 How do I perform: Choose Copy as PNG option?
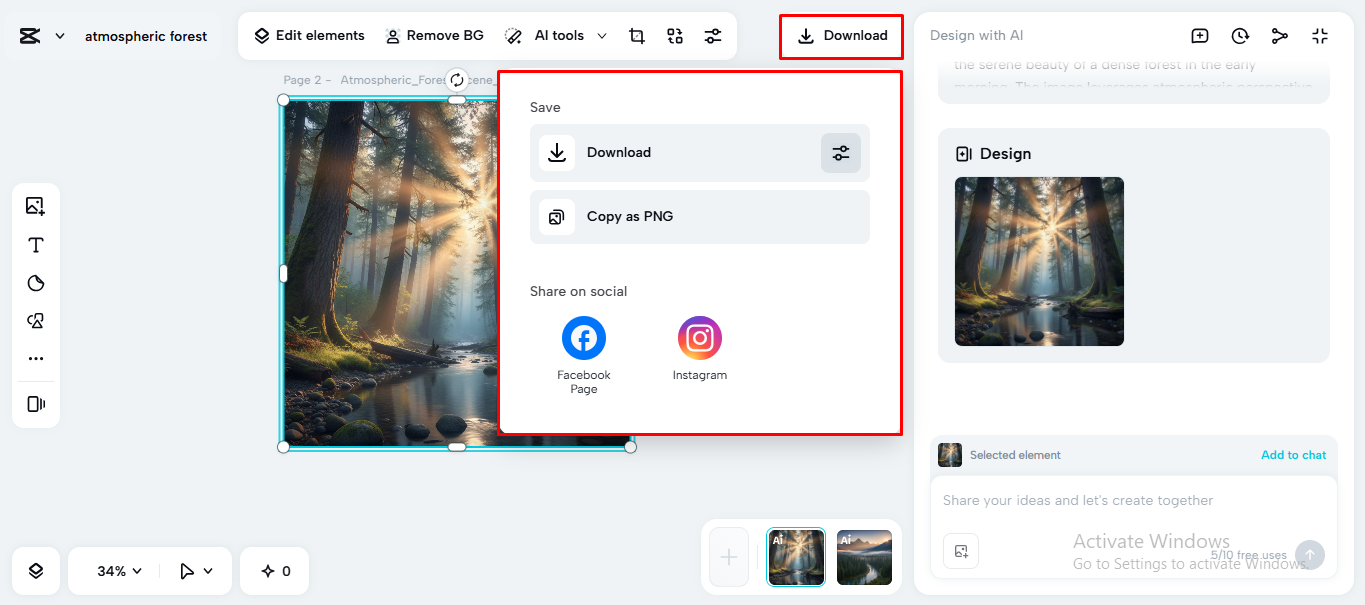click(700, 217)
